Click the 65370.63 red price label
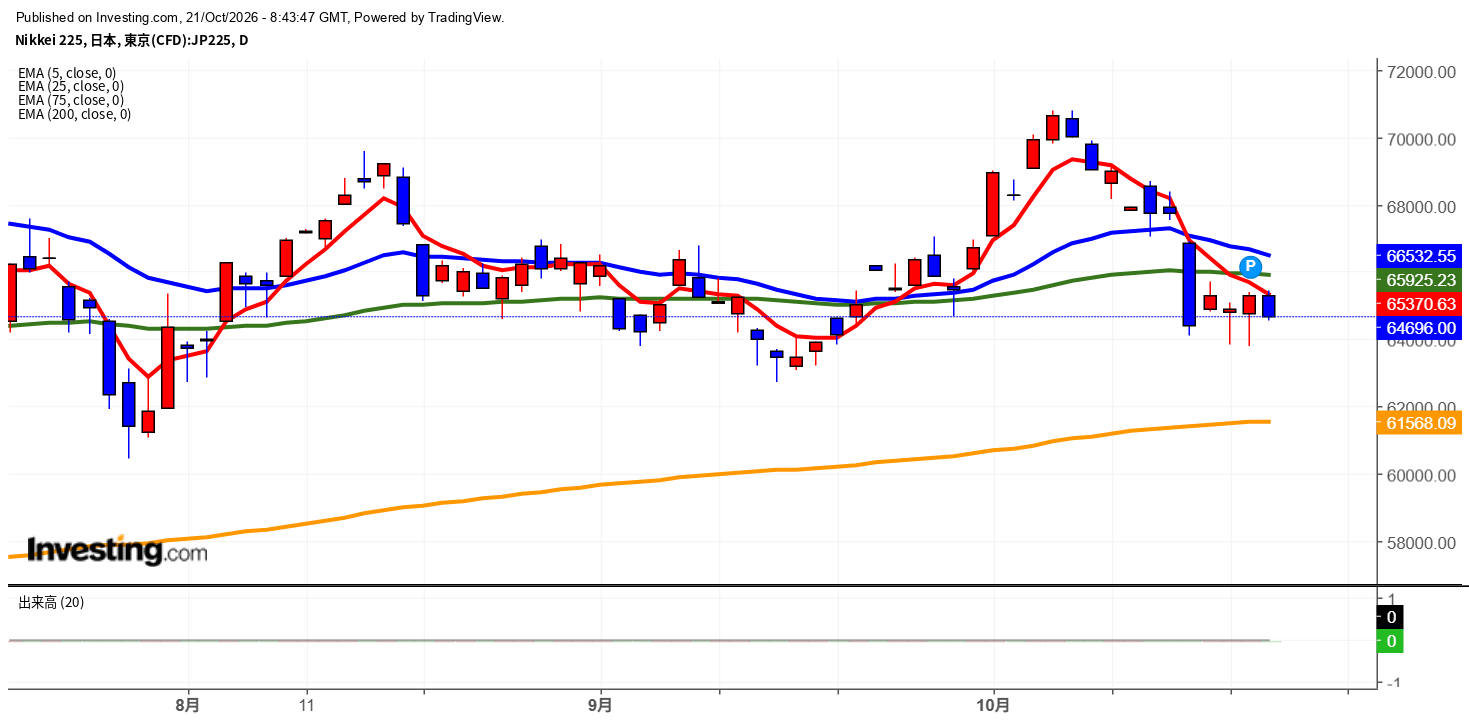 point(1420,303)
